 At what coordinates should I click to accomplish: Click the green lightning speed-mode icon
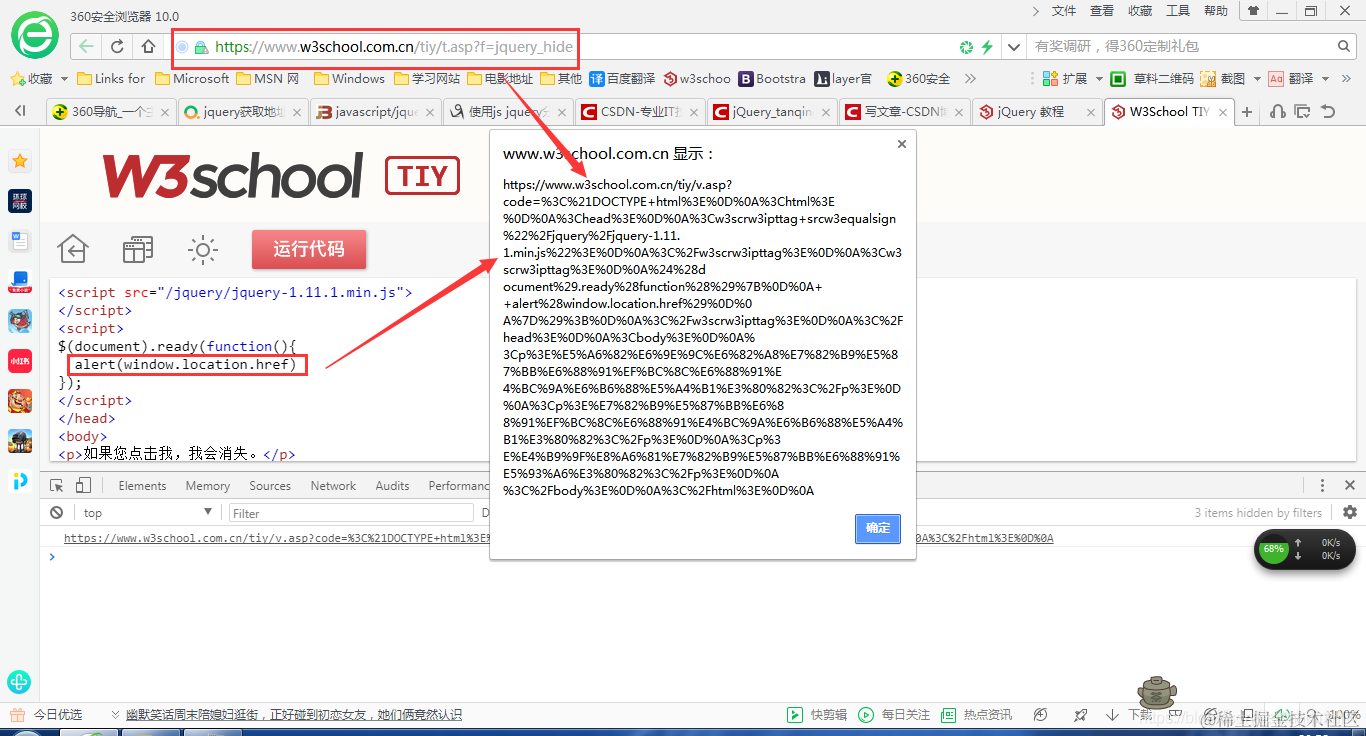pos(987,47)
